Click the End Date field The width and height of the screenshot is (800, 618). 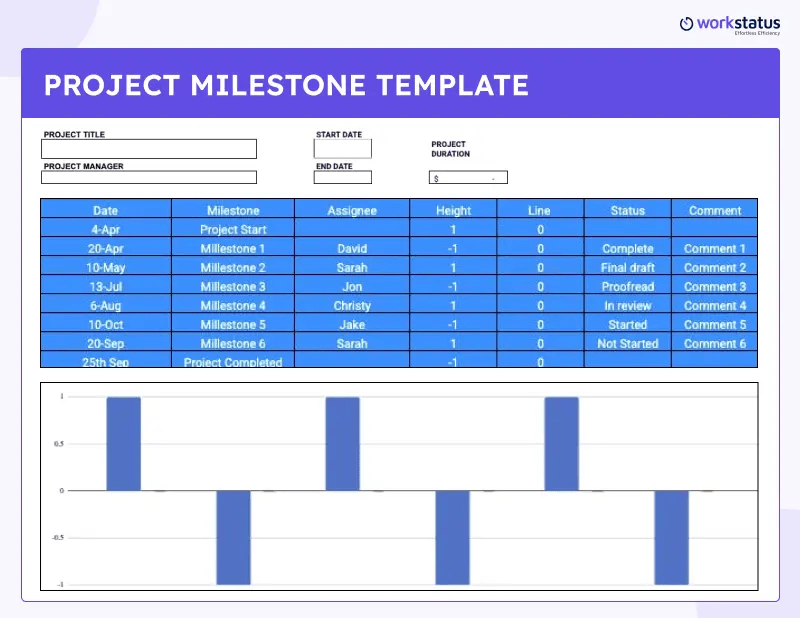click(343, 177)
